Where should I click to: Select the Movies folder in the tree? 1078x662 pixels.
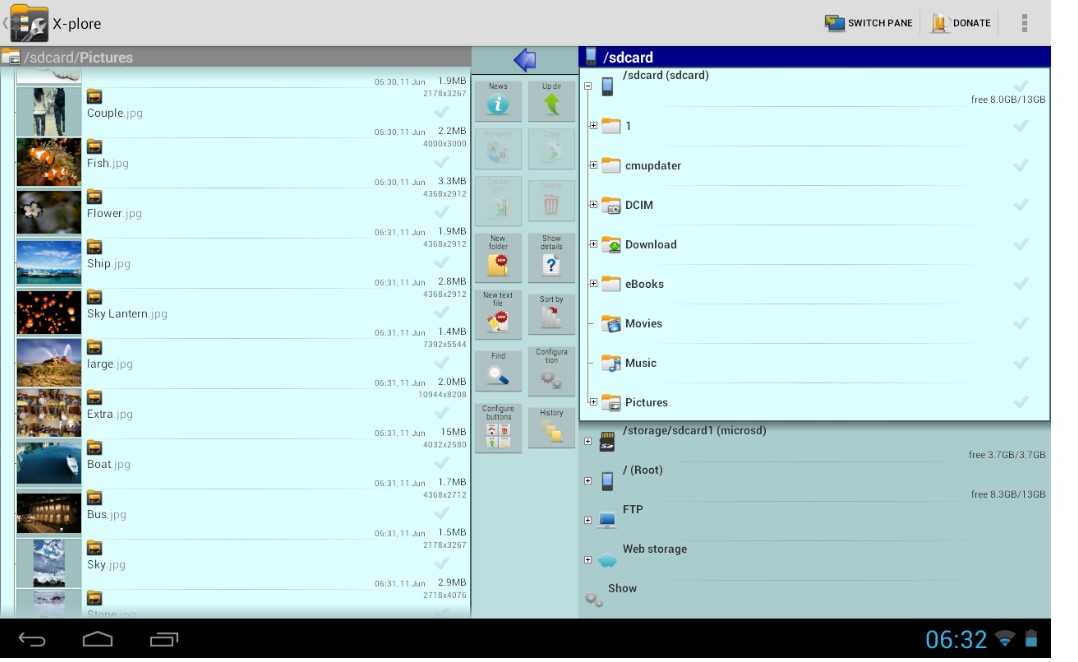click(x=643, y=323)
